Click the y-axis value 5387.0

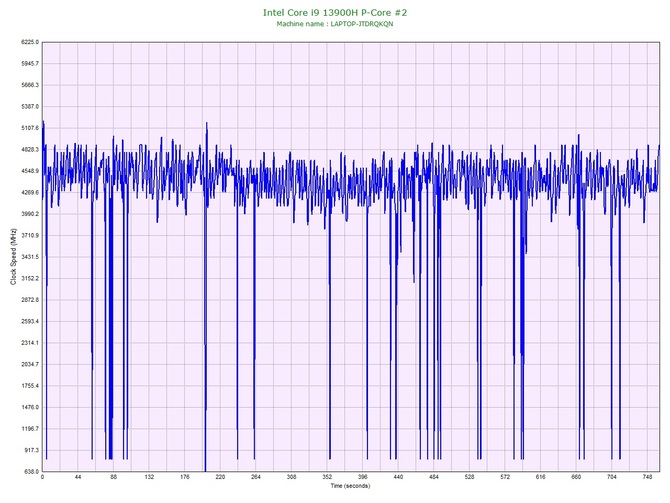click(30, 106)
